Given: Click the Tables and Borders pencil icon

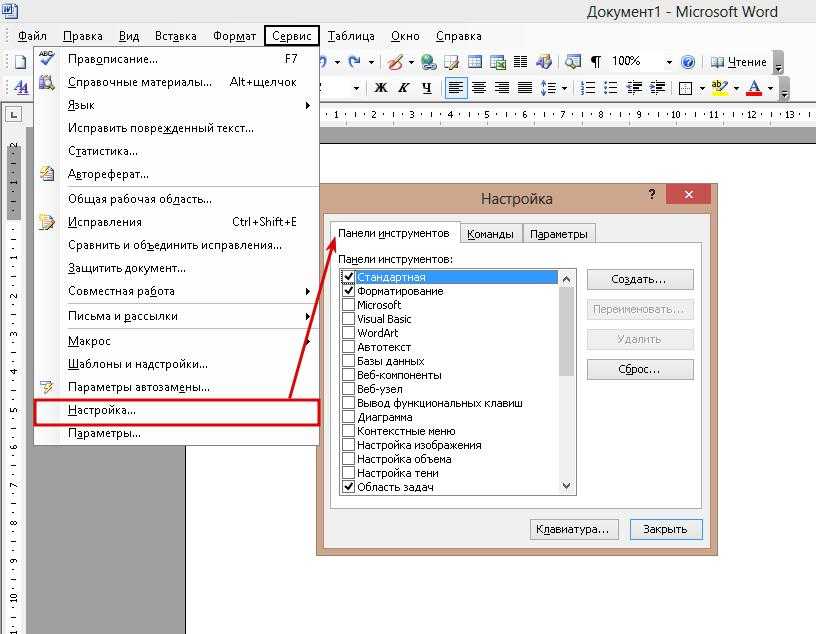Looking at the screenshot, I should pos(451,62).
